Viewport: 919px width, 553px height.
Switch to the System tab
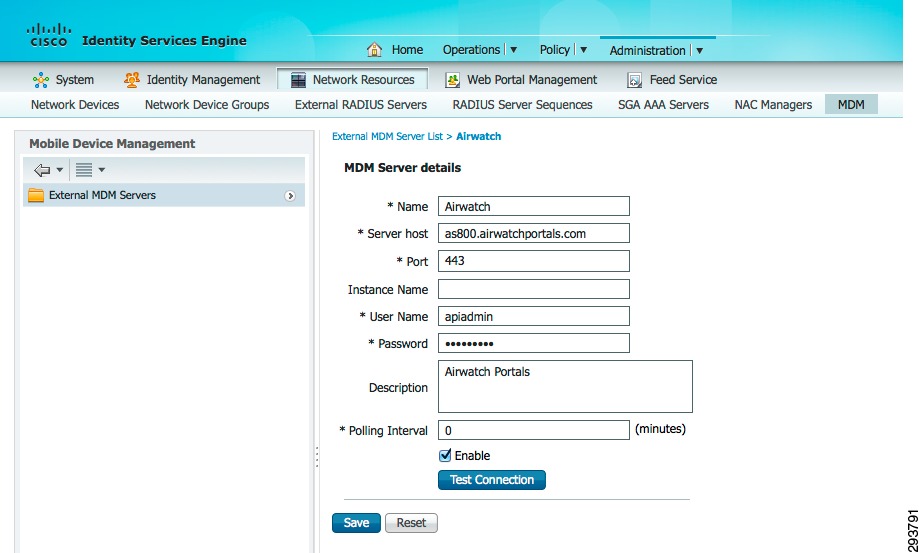(x=74, y=80)
